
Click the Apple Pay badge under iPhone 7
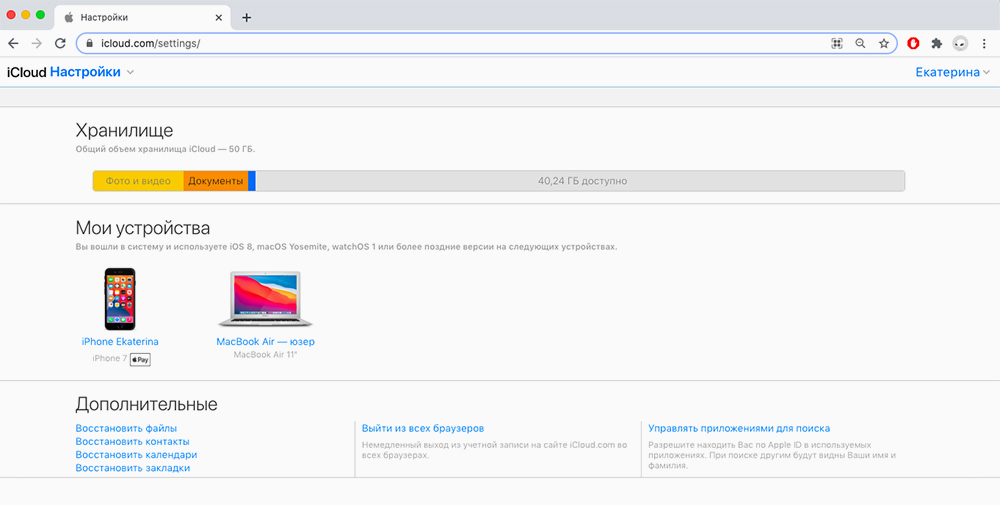tap(140, 360)
